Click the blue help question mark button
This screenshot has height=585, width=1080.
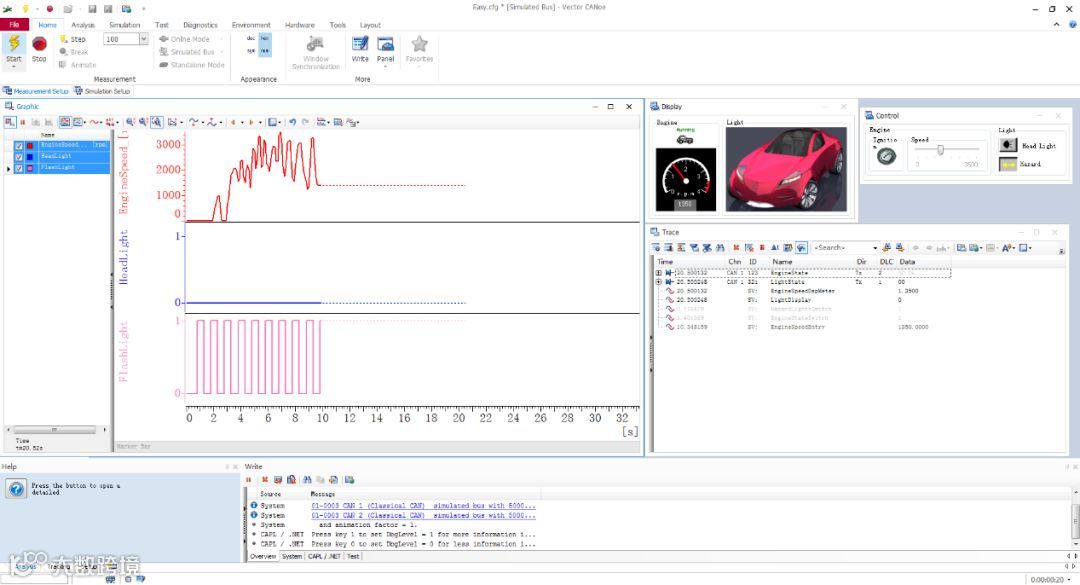(16, 489)
